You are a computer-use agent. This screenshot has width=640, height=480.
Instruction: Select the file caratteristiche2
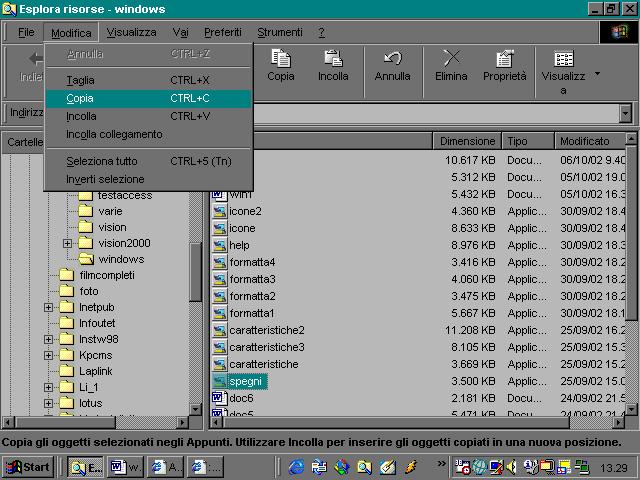pyautogui.click(x=267, y=330)
